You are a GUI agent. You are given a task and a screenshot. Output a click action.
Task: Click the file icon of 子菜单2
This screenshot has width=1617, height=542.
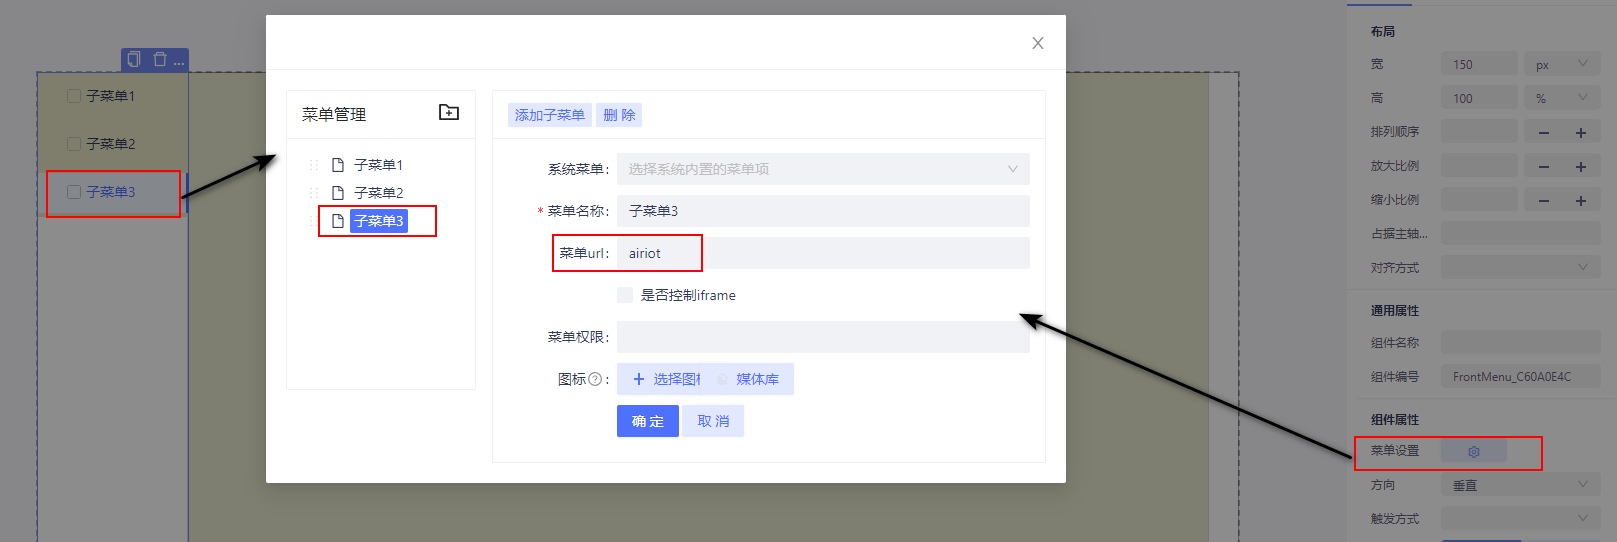[338, 193]
